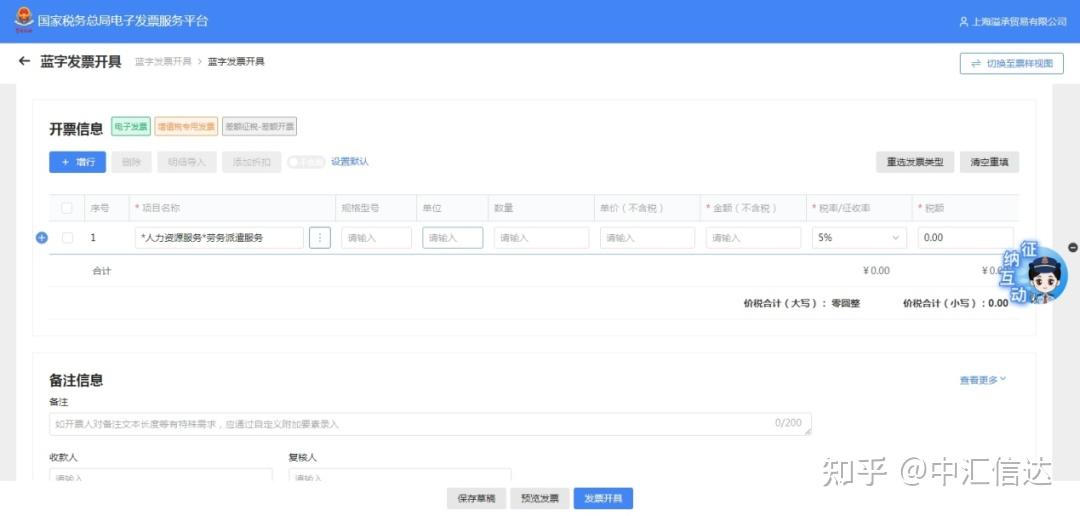Screen dimensions: 1080x516
Task: Focus the 单价(不含税) input
Action: [647, 238]
